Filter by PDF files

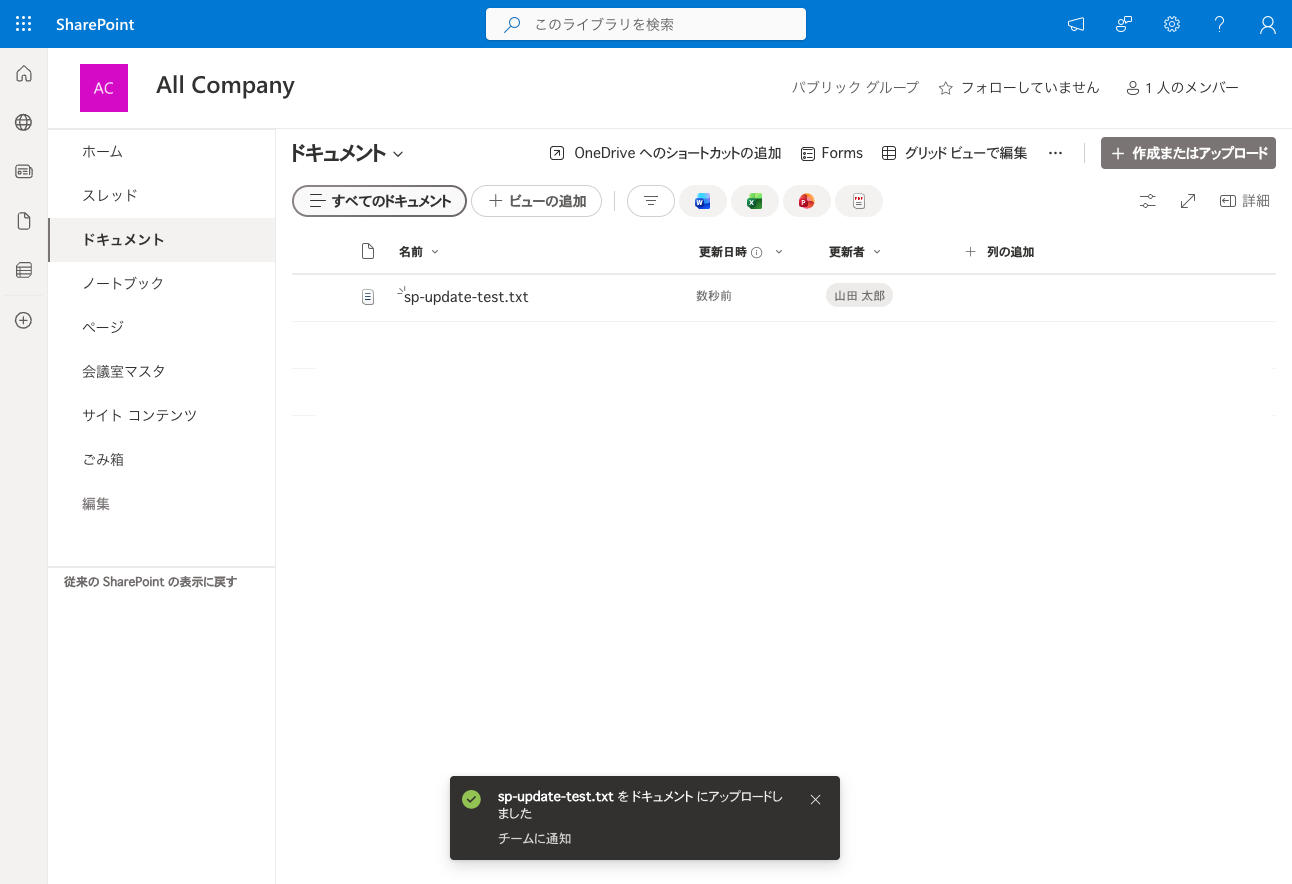pyautogui.click(x=859, y=201)
